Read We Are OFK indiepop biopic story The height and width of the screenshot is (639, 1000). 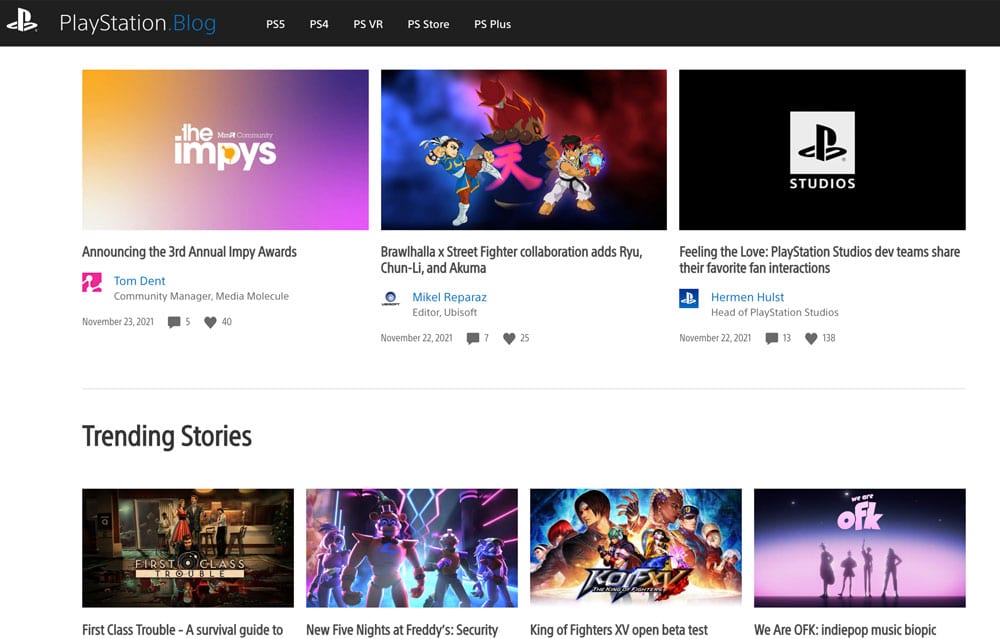[845, 630]
